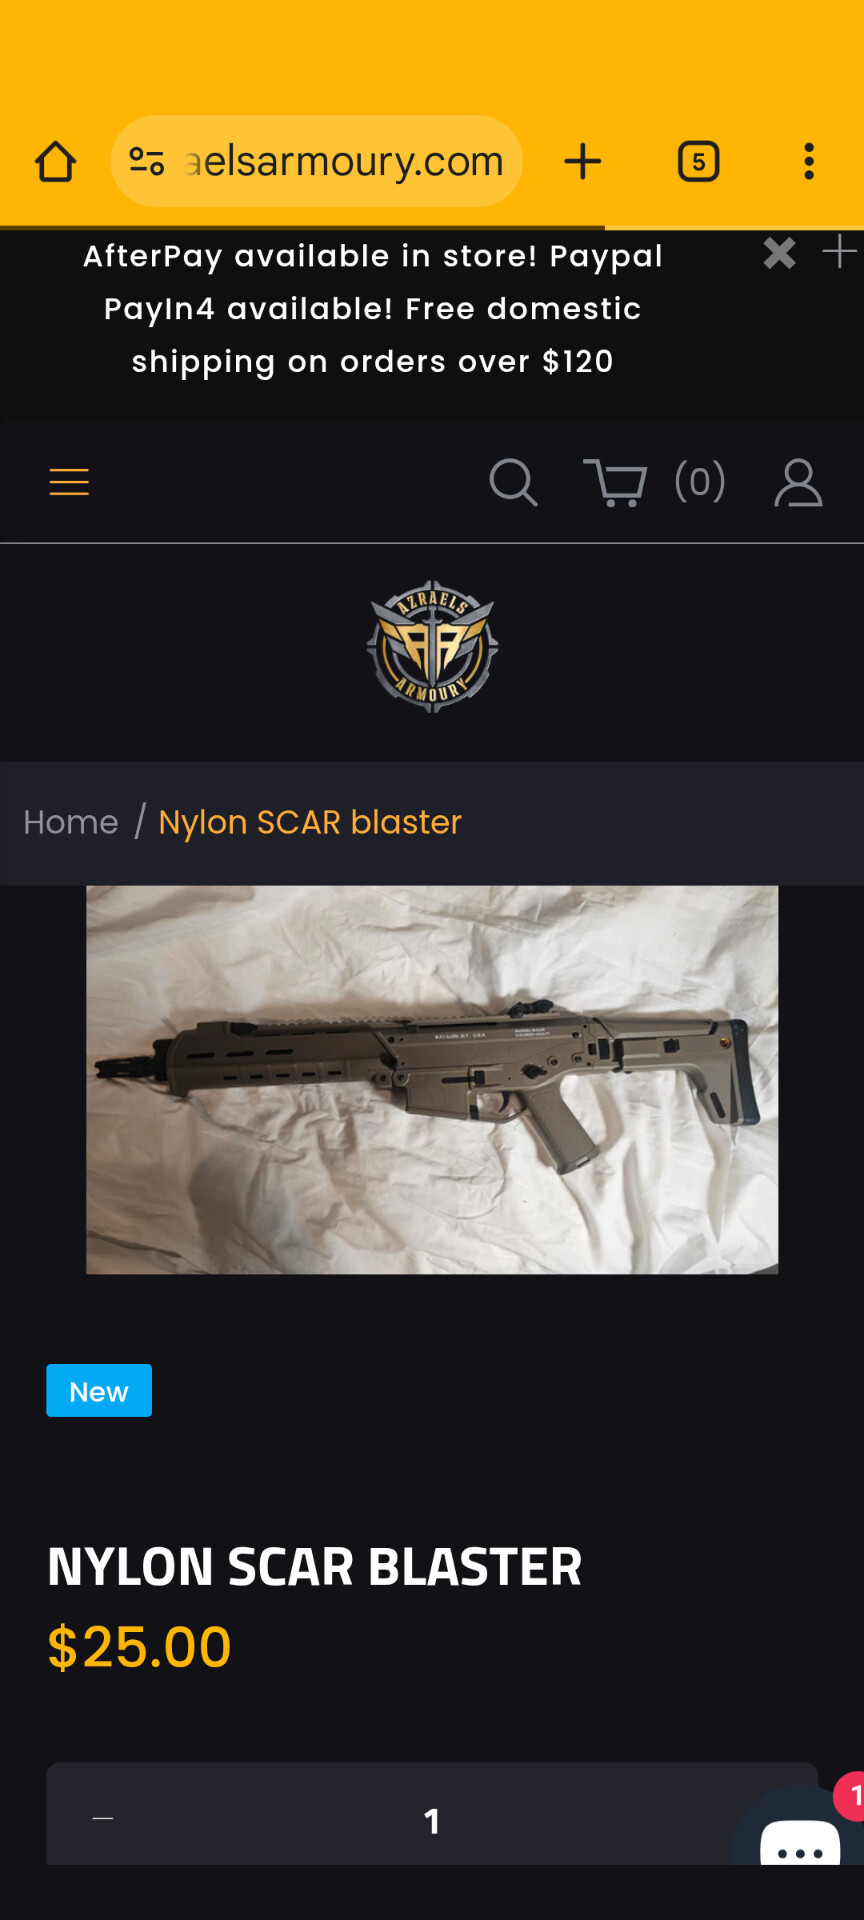Open the site search magnifier
The height and width of the screenshot is (1920, 864).
point(513,482)
